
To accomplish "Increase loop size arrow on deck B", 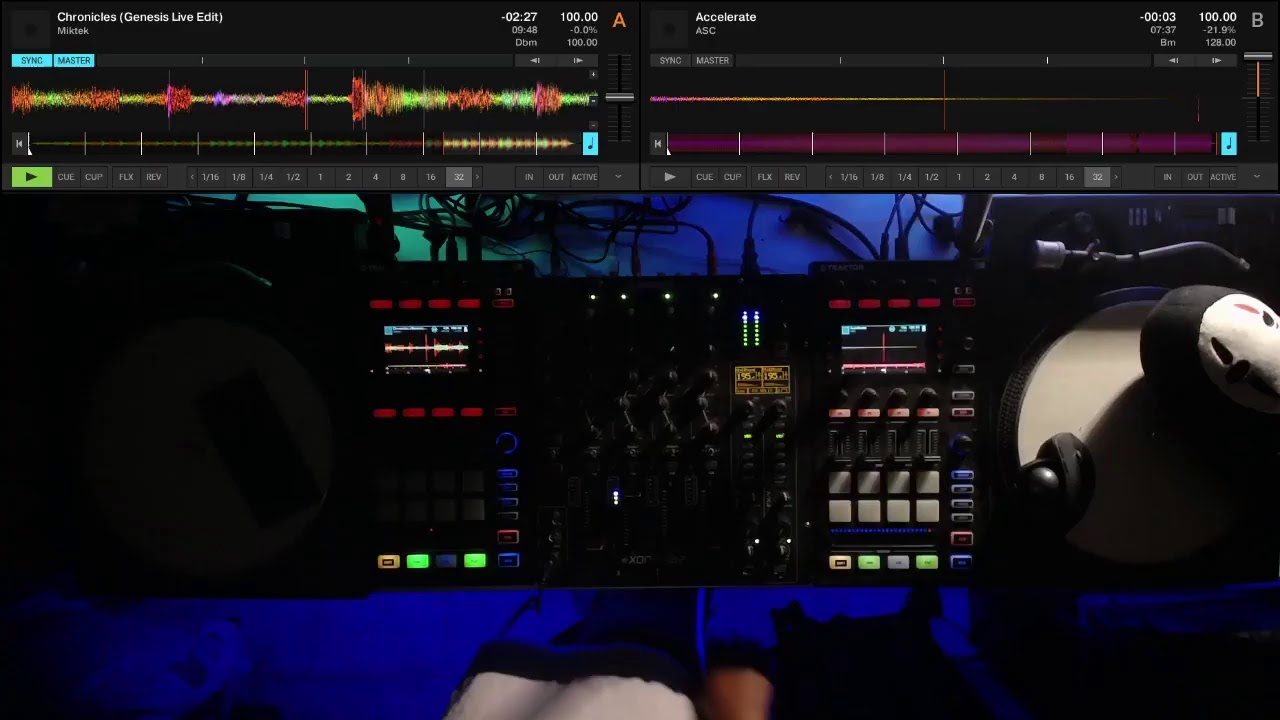I will [x=1116, y=177].
